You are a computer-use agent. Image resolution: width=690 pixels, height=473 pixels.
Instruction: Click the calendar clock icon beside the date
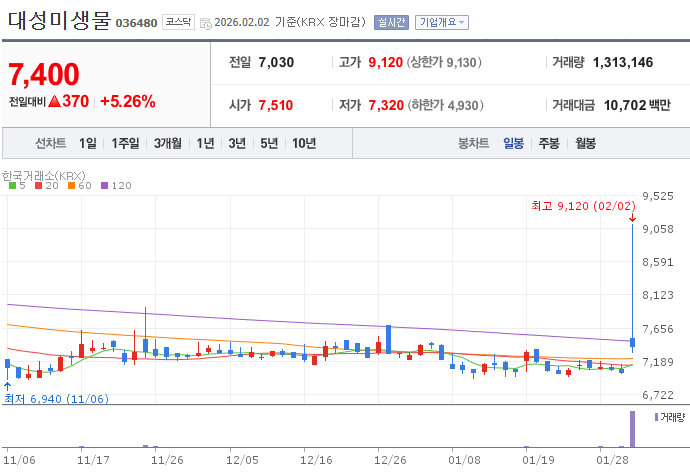point(206,23)
